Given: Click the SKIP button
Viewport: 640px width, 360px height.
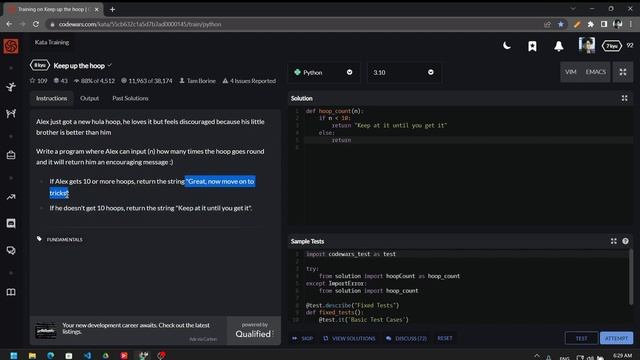Looking at the screenshot, I should click(x=303, y=338).
